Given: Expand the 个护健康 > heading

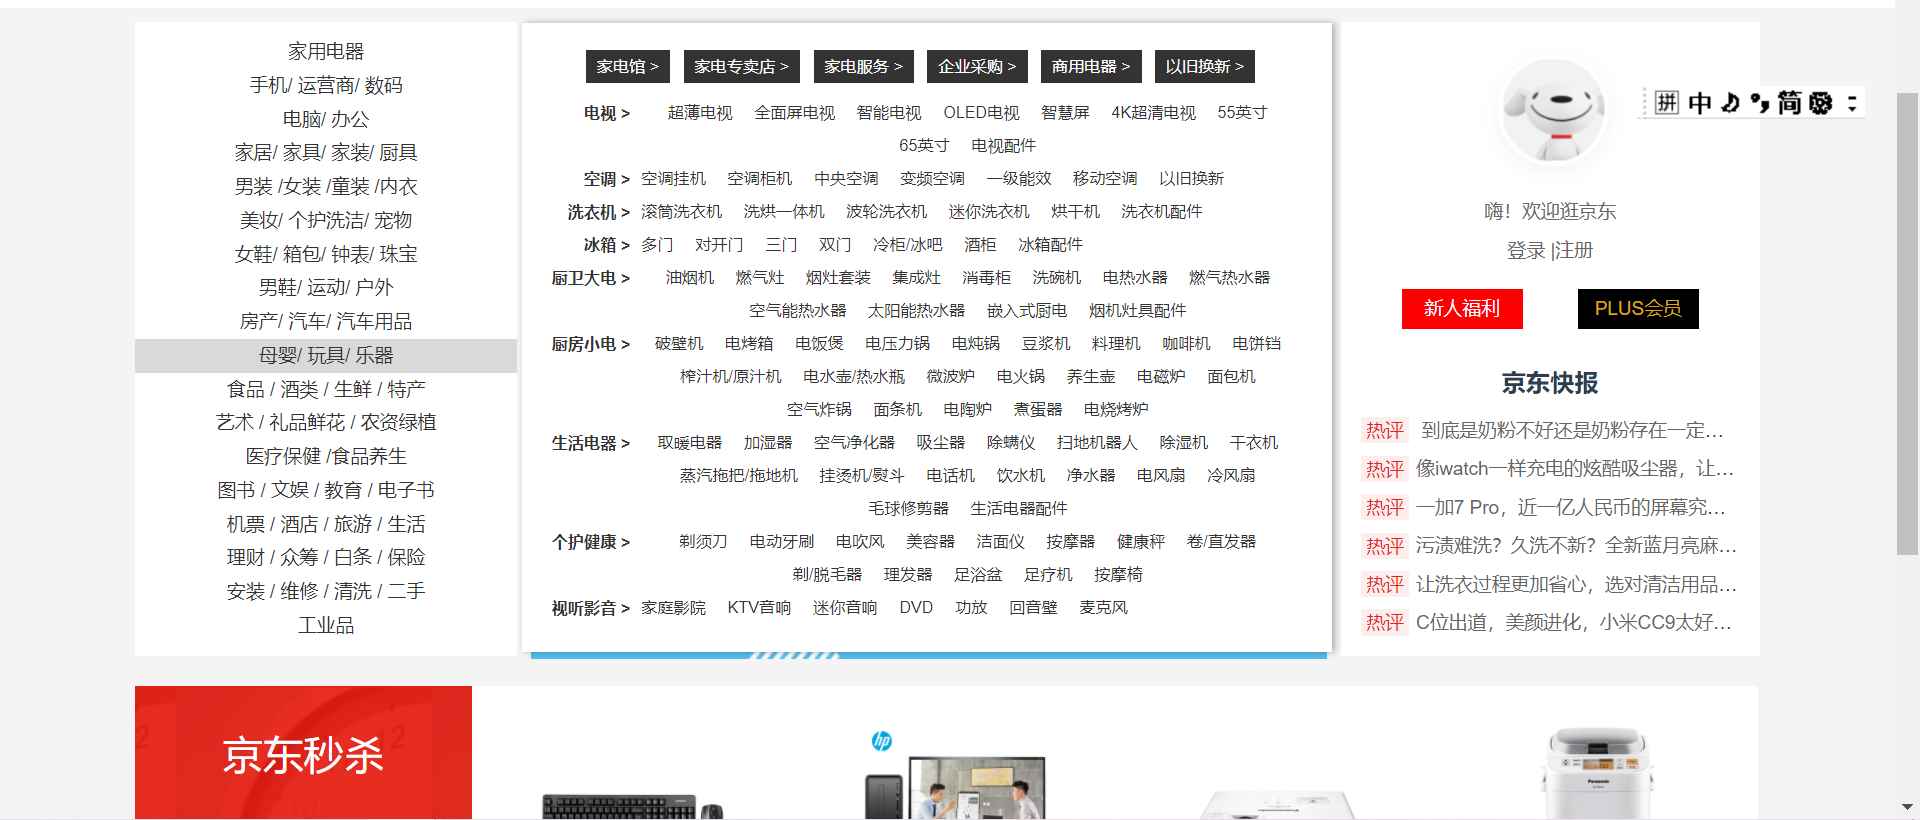Looking at the screenshot, I should (591, 542).
